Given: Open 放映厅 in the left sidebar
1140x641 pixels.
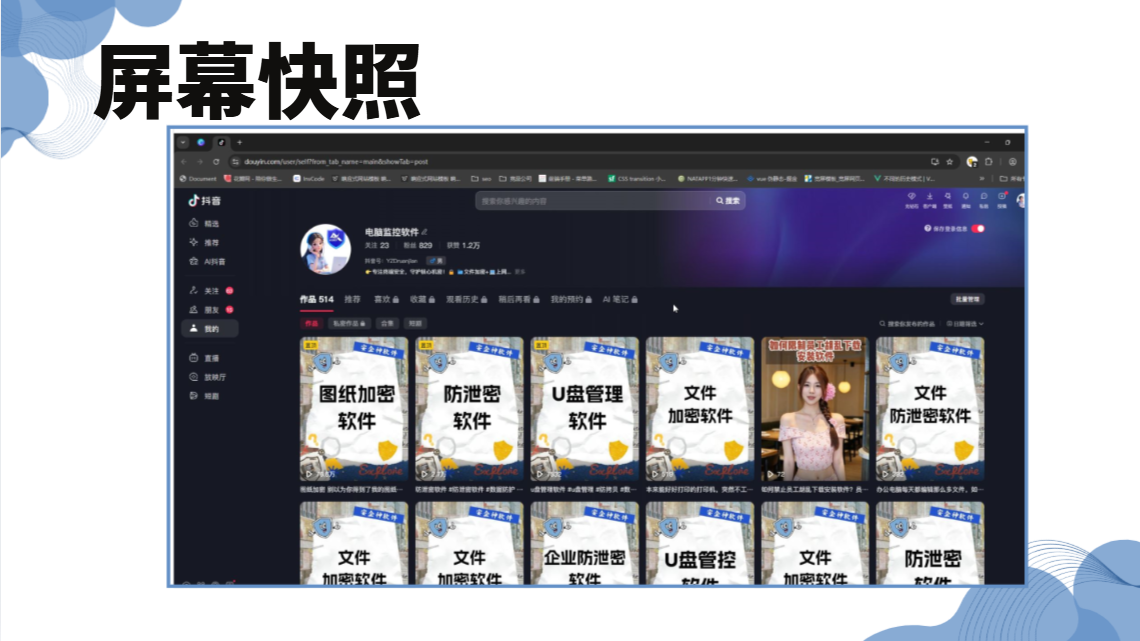Looking at the screenshot, I should click(207, 376).
